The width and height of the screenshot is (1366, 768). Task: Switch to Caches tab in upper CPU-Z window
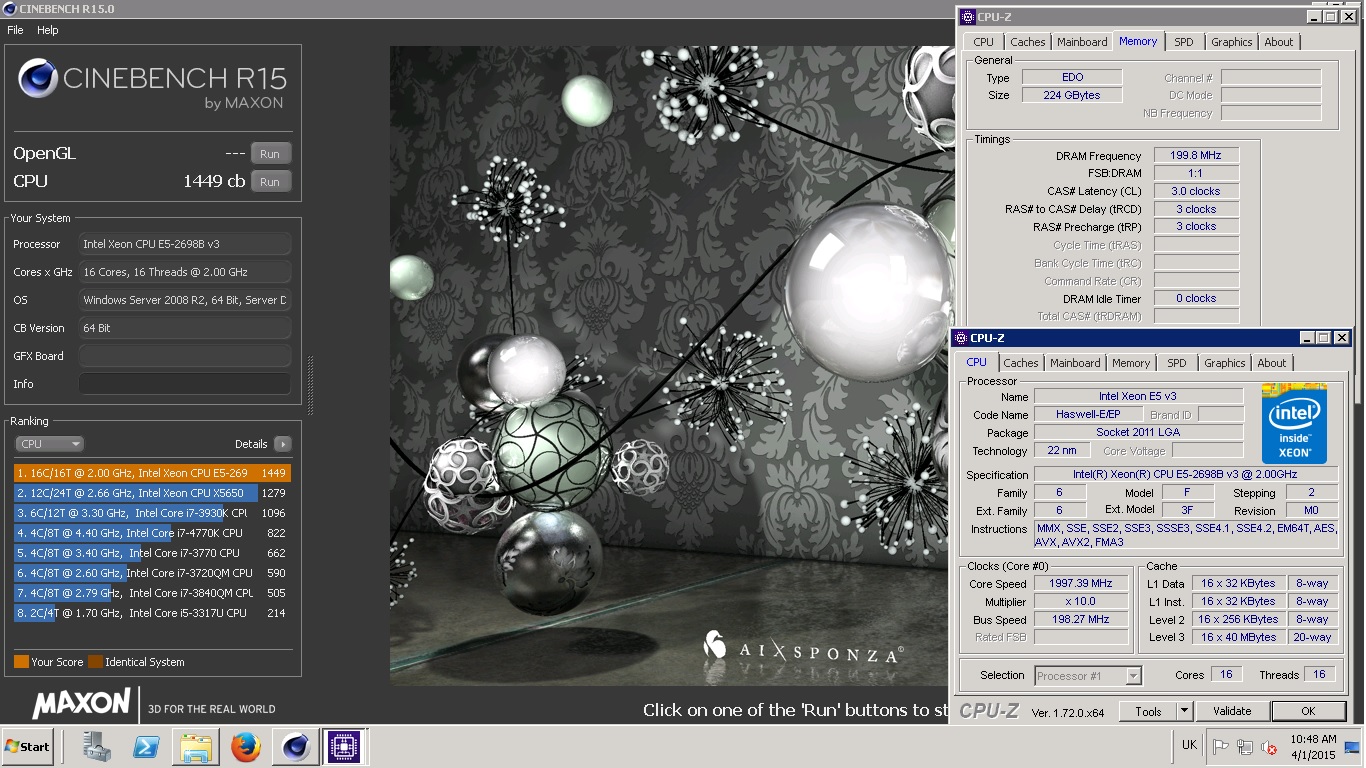1027,42
